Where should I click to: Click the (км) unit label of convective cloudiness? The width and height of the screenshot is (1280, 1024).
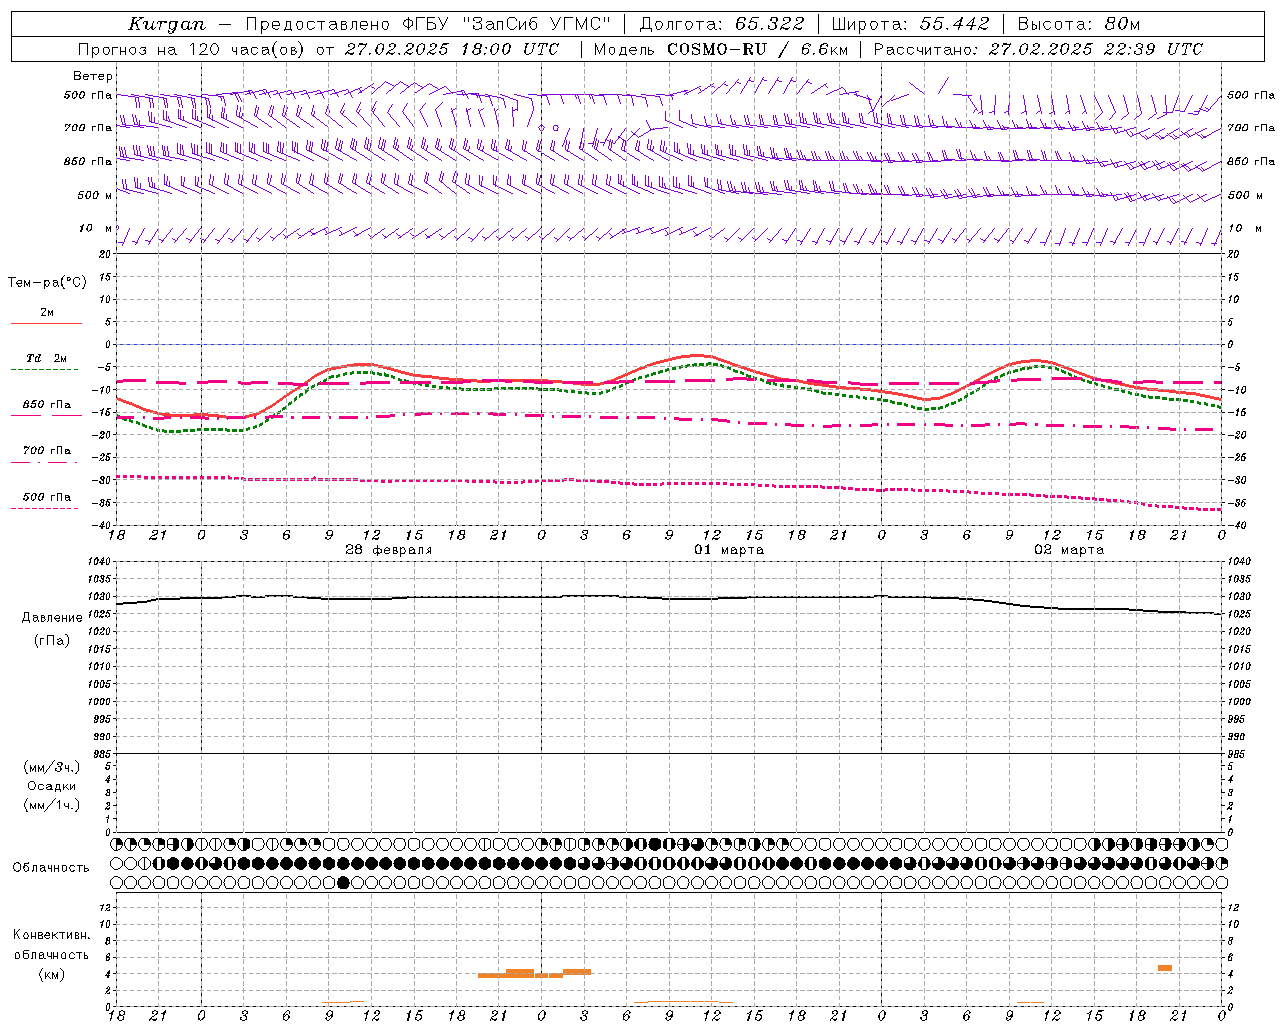51,974
